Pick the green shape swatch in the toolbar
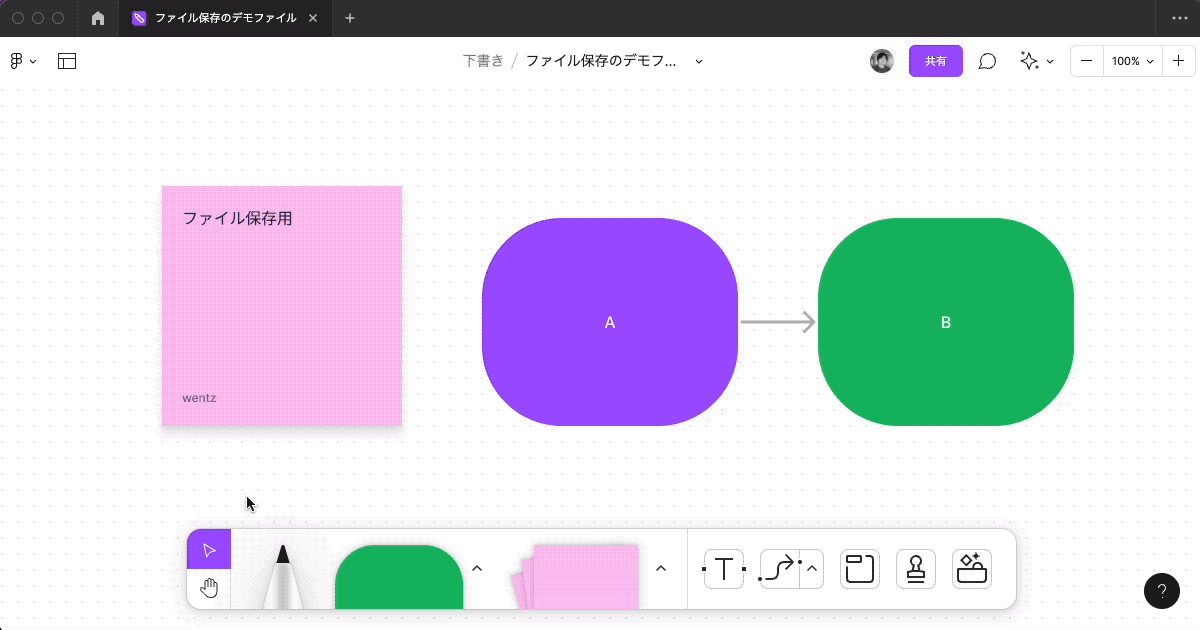Screen dimensions: 1200x630 click(398, 580)
